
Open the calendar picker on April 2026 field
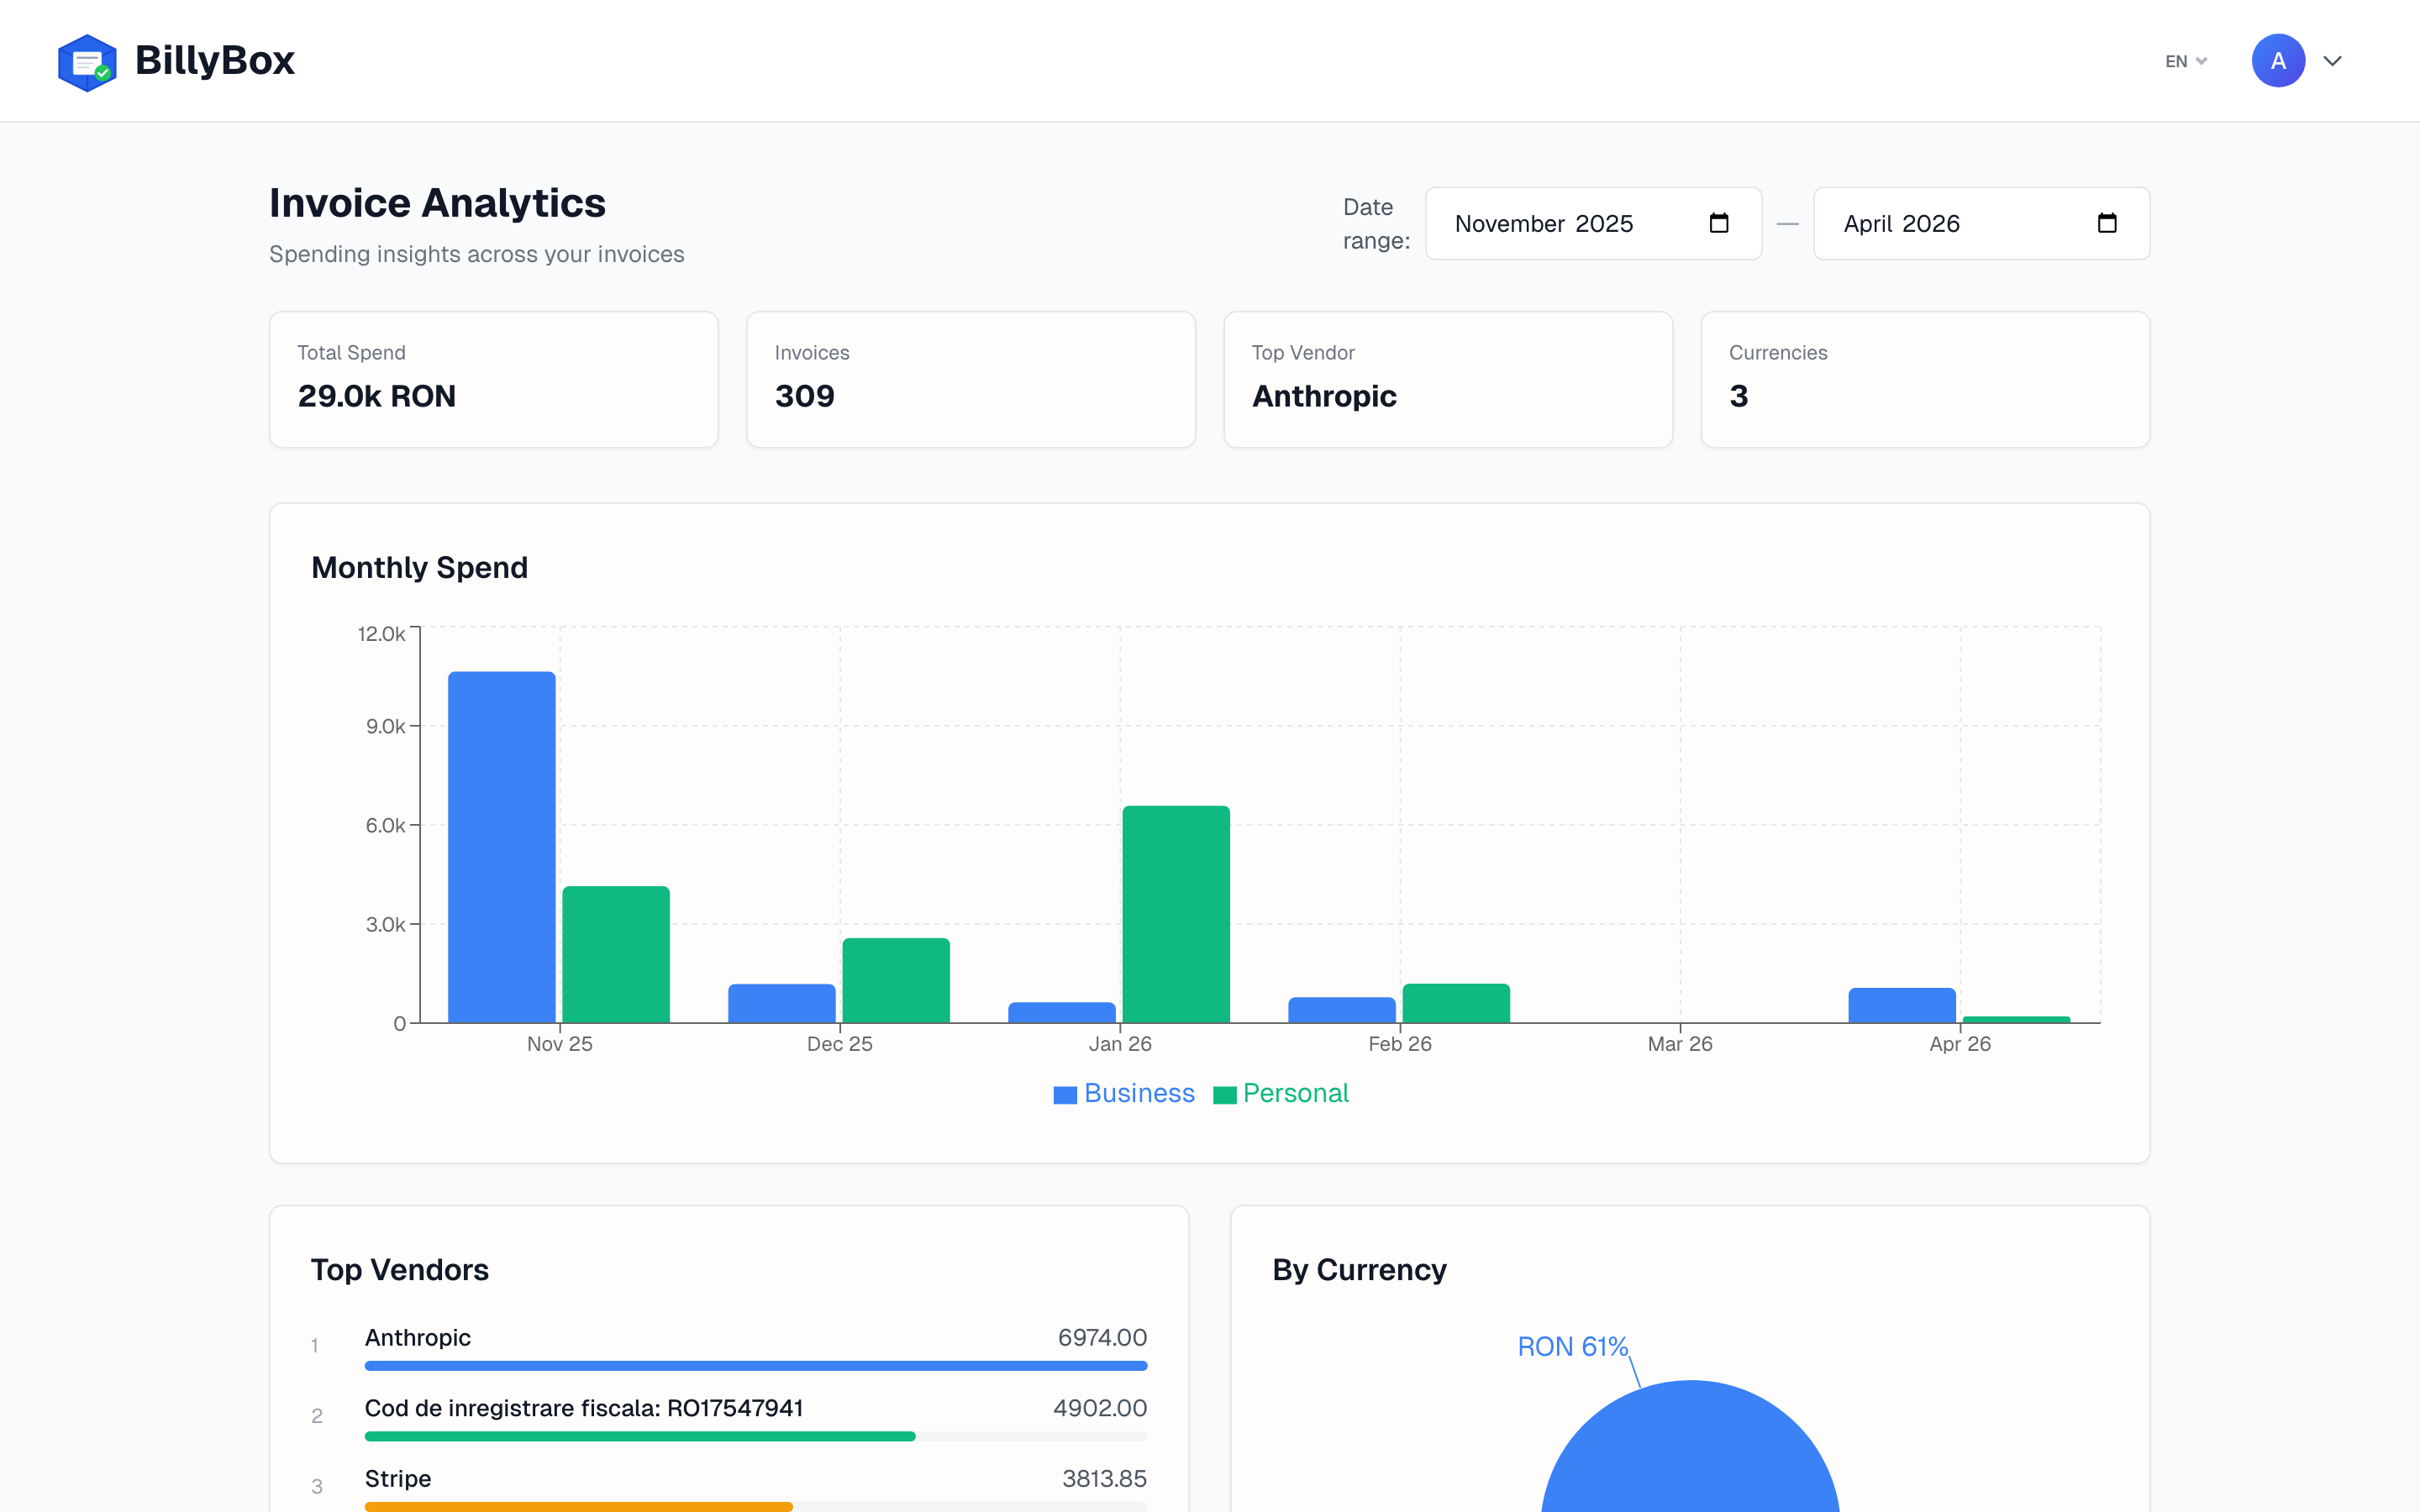coord(2108,223)
